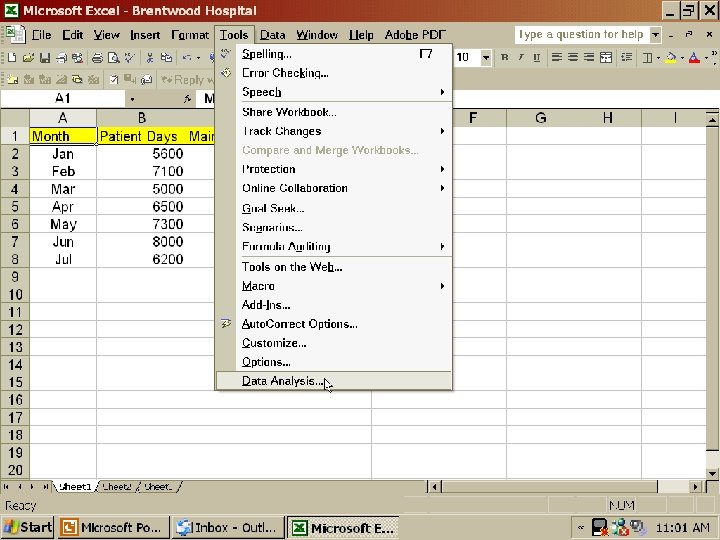
Task: Click the Type a question for help box
Action: click(x=582, y=34)
